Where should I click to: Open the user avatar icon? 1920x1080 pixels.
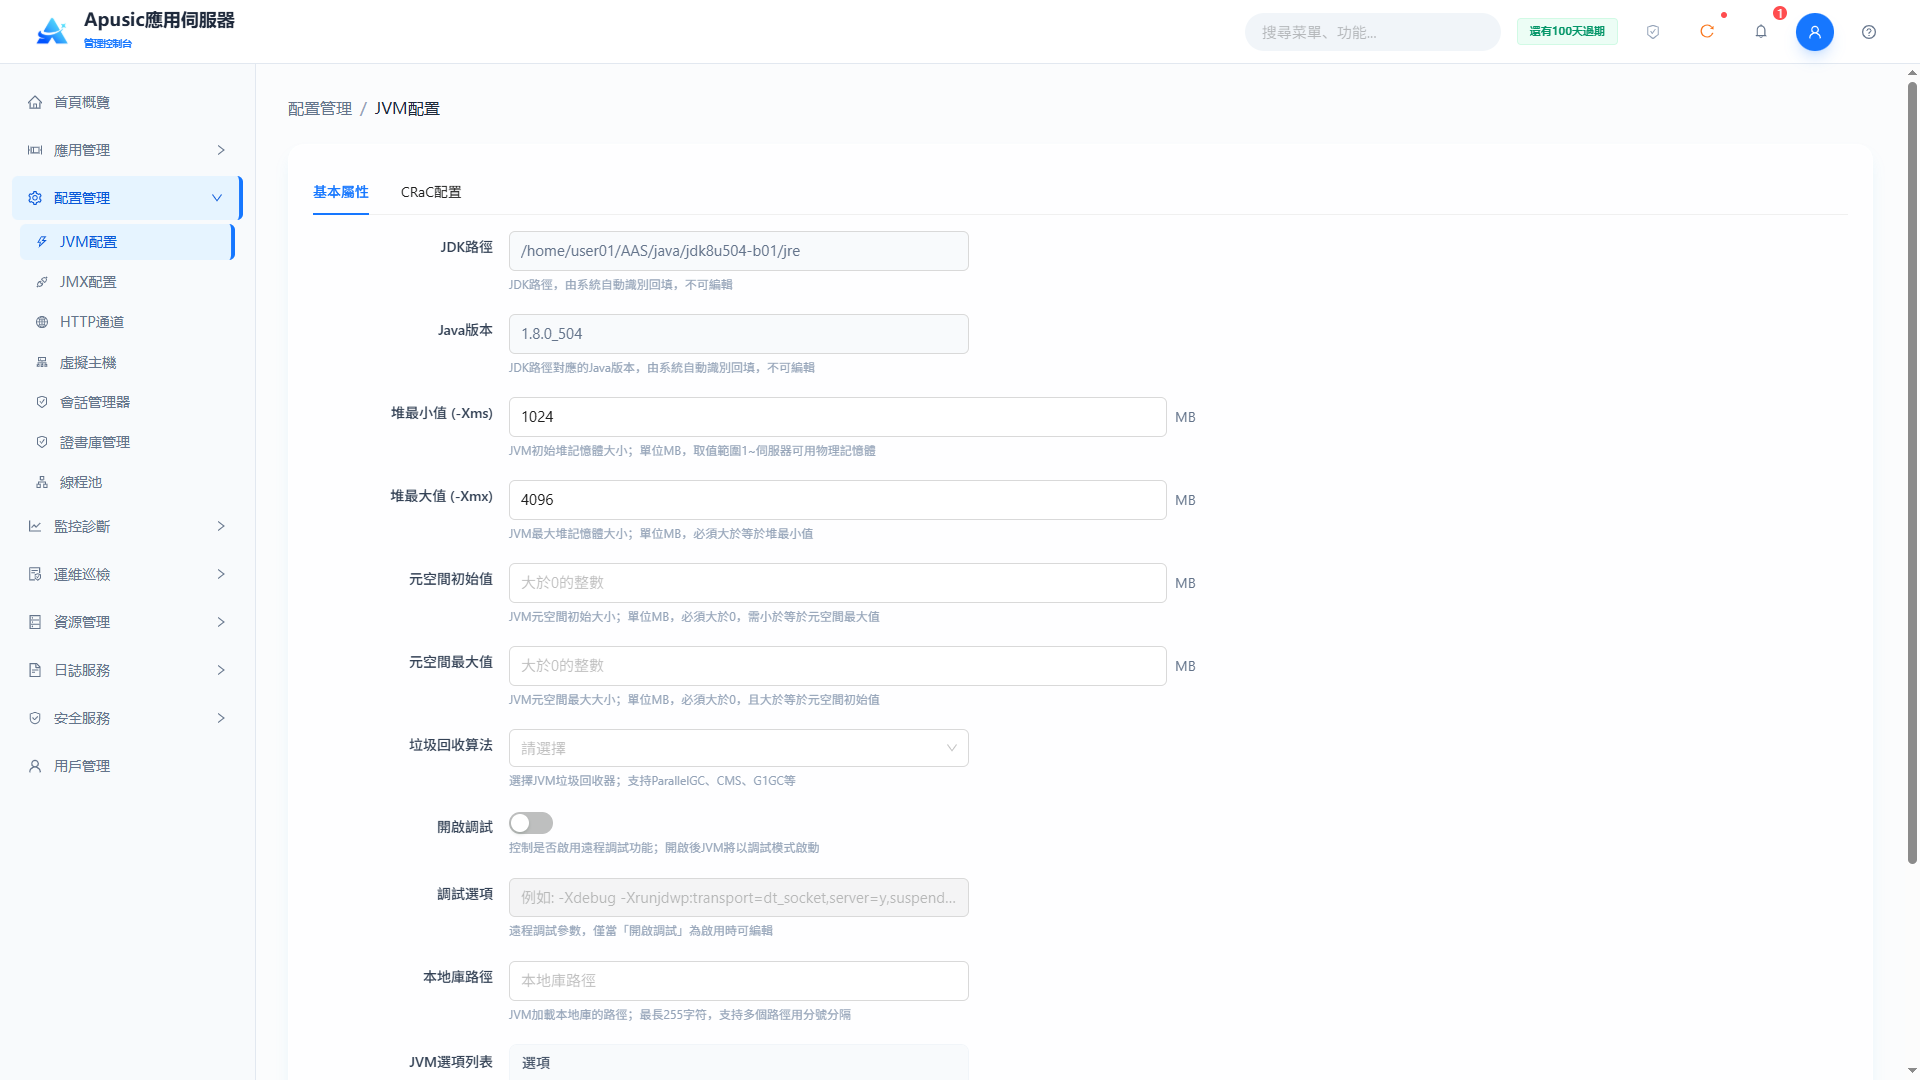pos(1815,32)
